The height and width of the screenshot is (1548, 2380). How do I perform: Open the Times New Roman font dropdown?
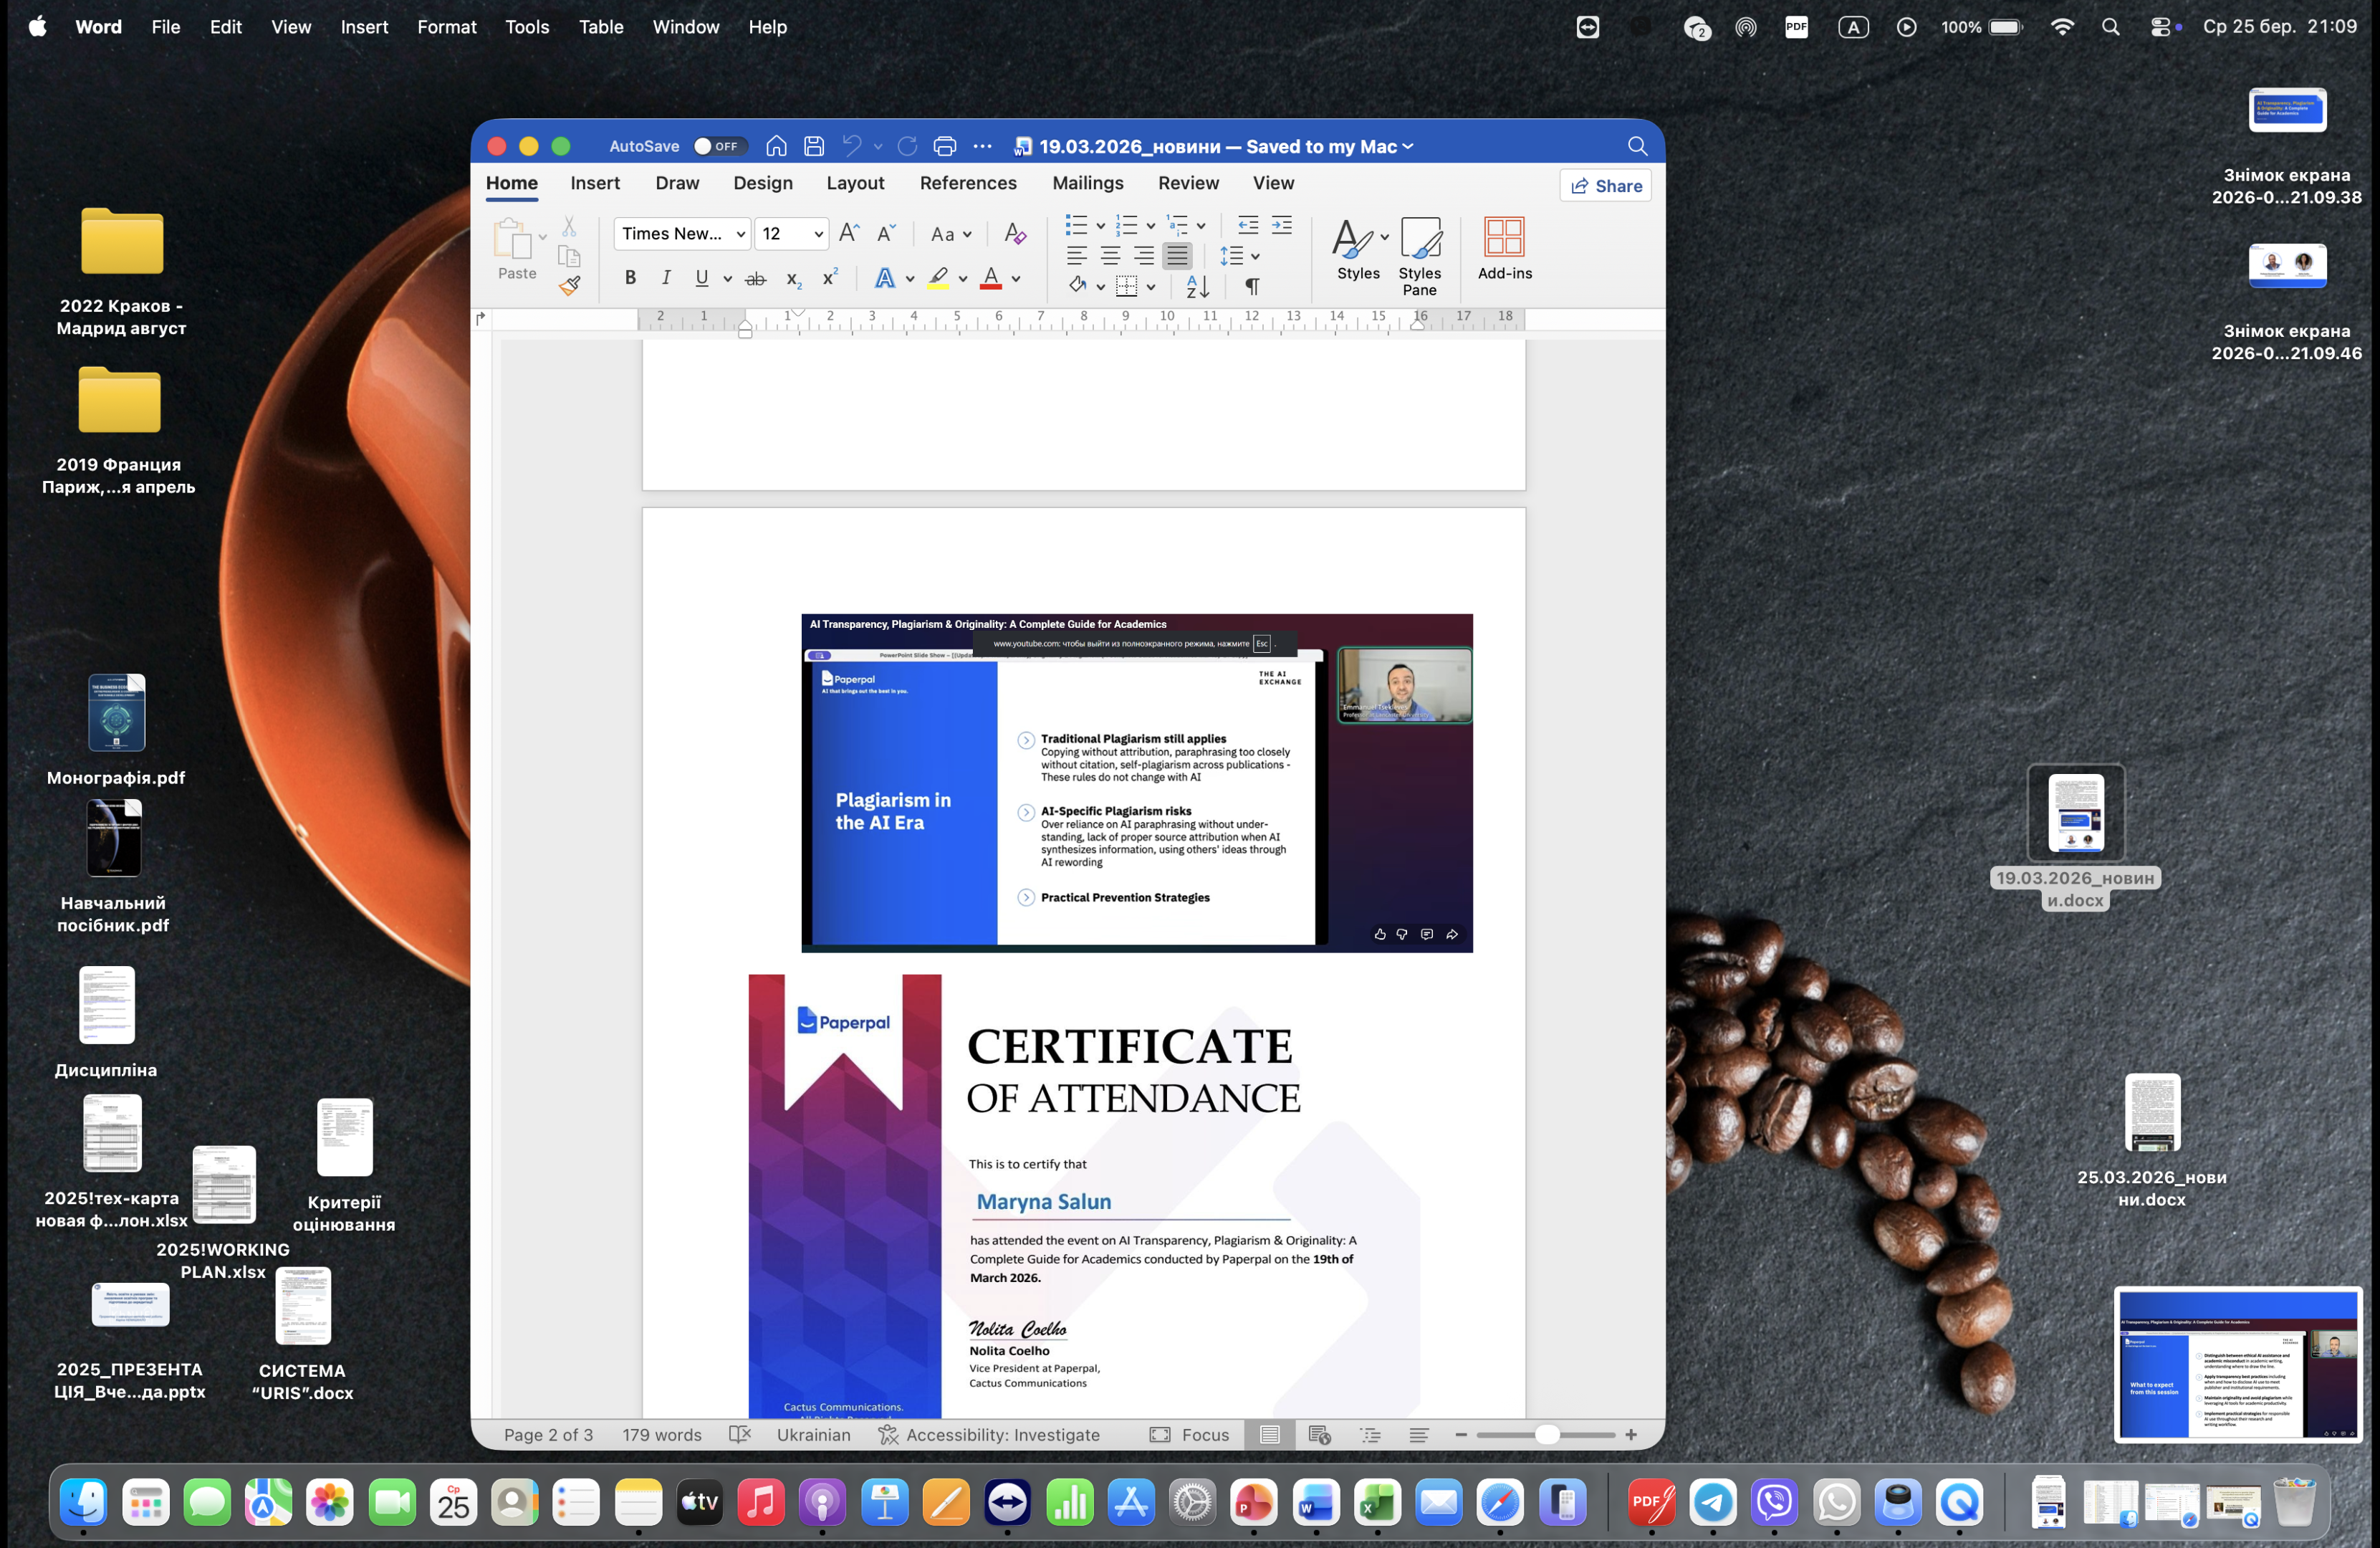pos(741,234)
